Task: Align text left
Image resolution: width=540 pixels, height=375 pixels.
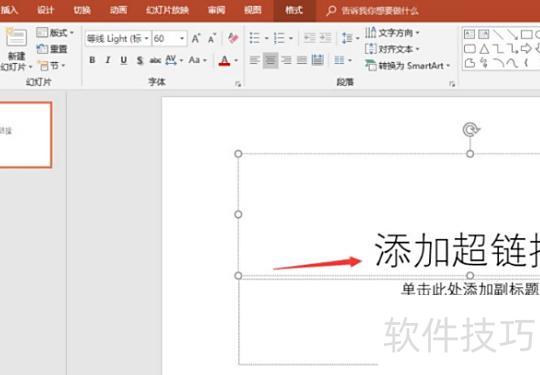Action: click(255, 60)
